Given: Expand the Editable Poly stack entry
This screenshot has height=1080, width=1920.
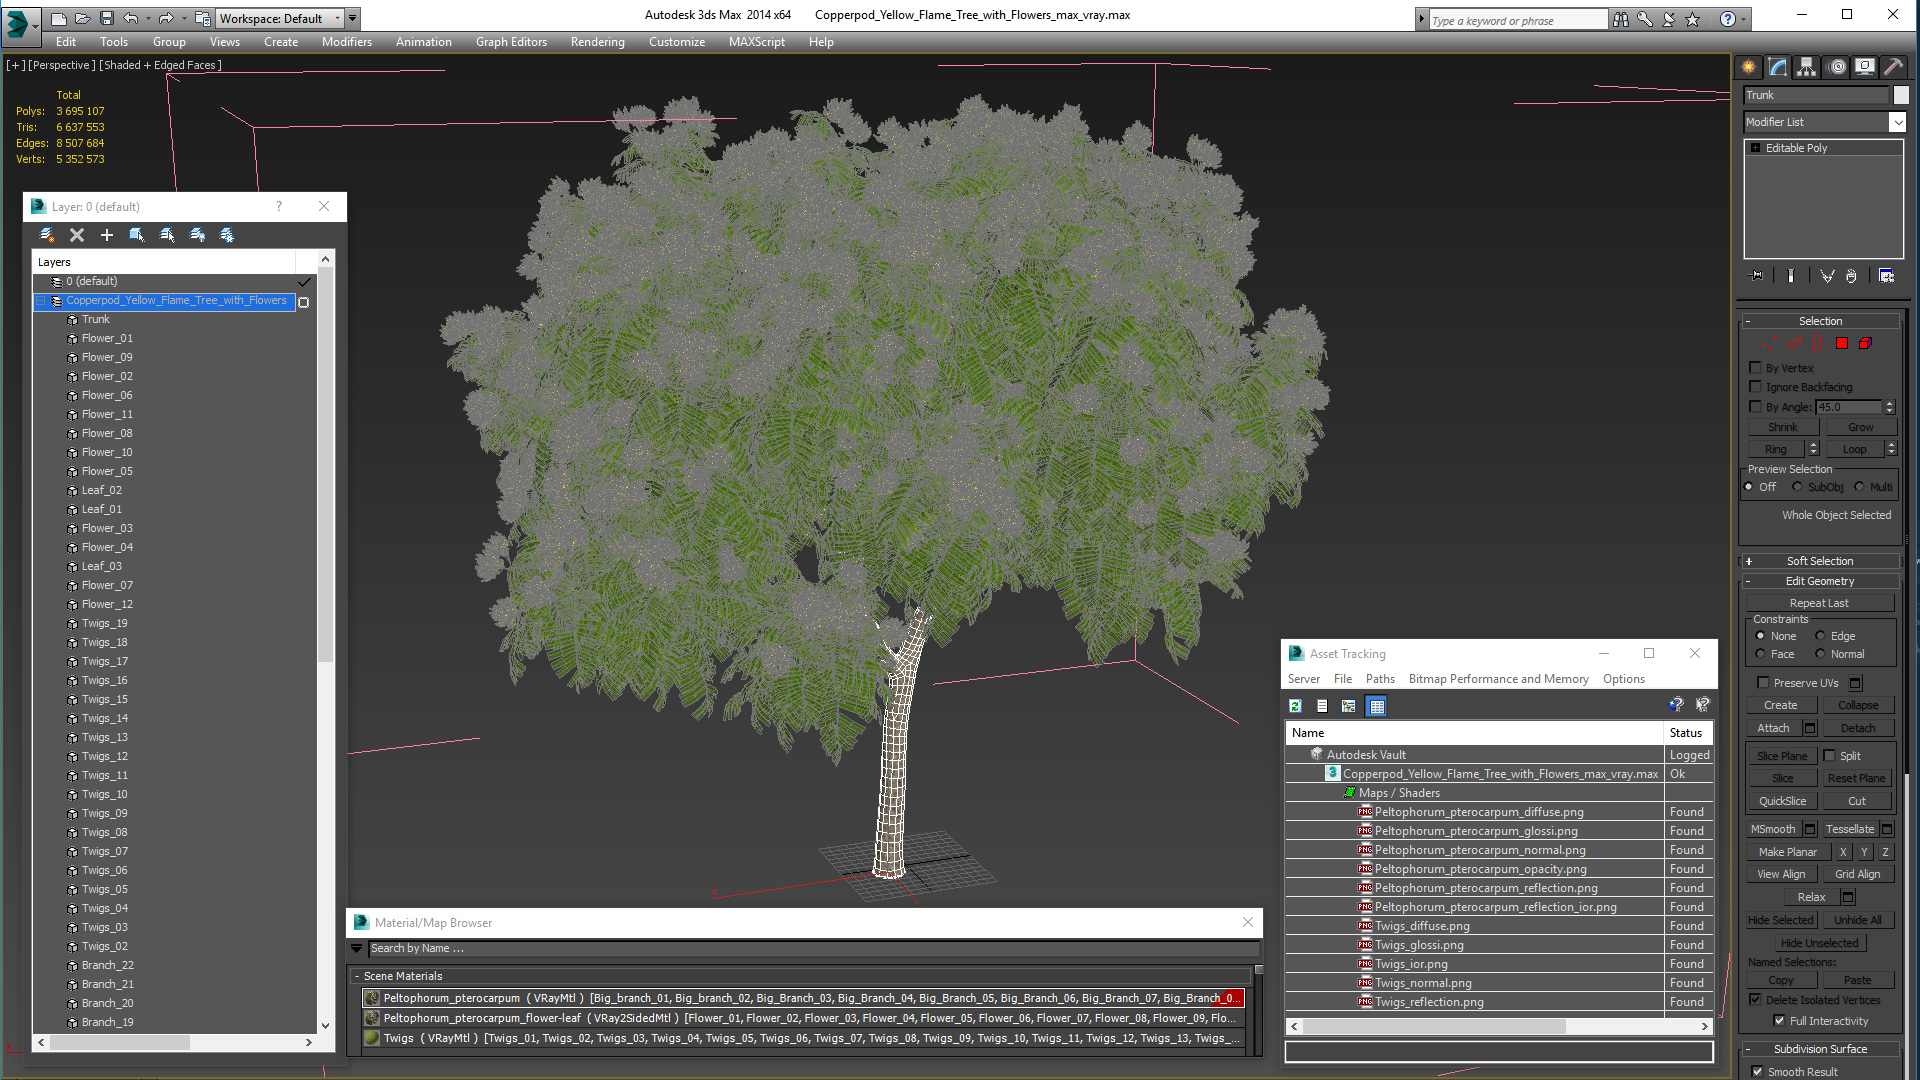Looking at the screenshot, I should click(x=1755, y=148).
